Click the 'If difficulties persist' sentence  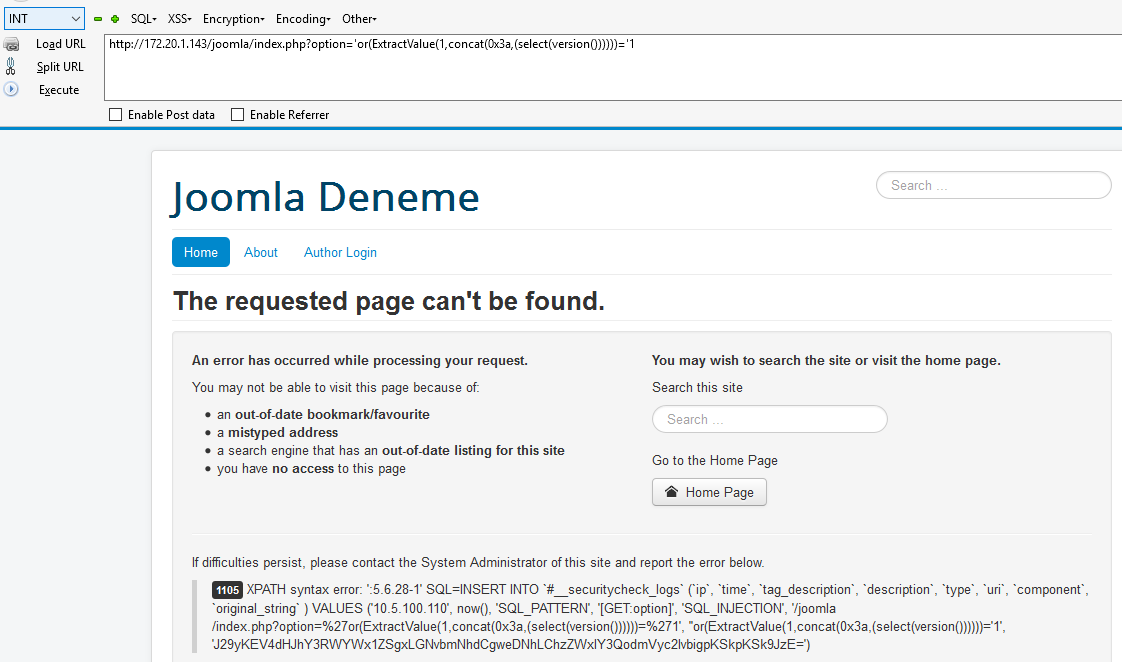(478, 563)
